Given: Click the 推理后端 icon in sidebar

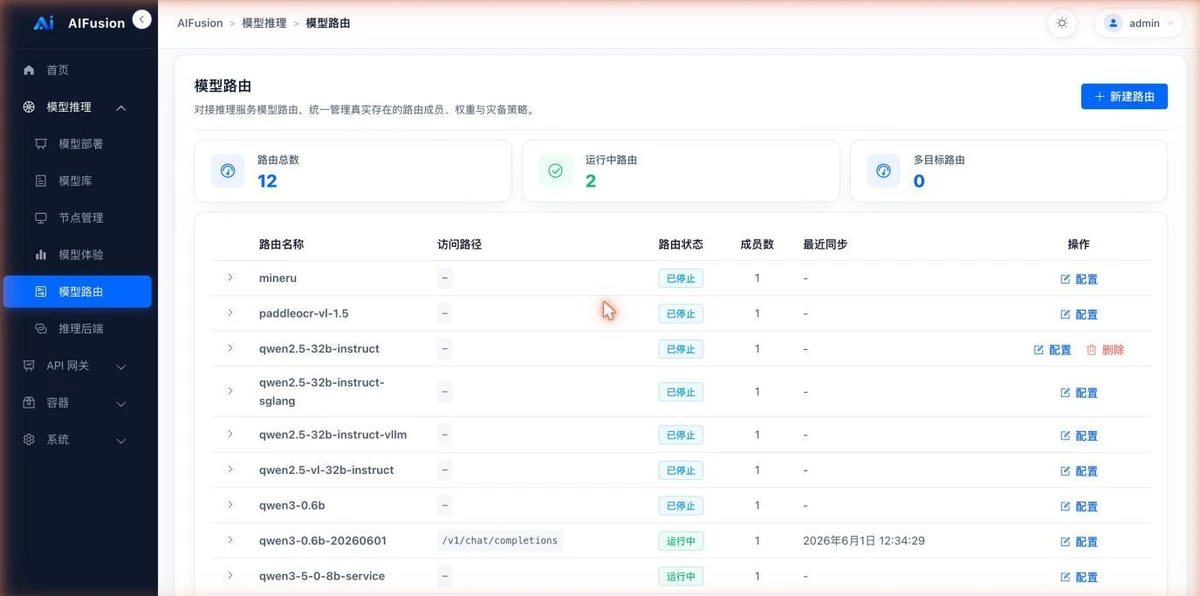Looking at the screenshot, I should [x=41, y=328].
